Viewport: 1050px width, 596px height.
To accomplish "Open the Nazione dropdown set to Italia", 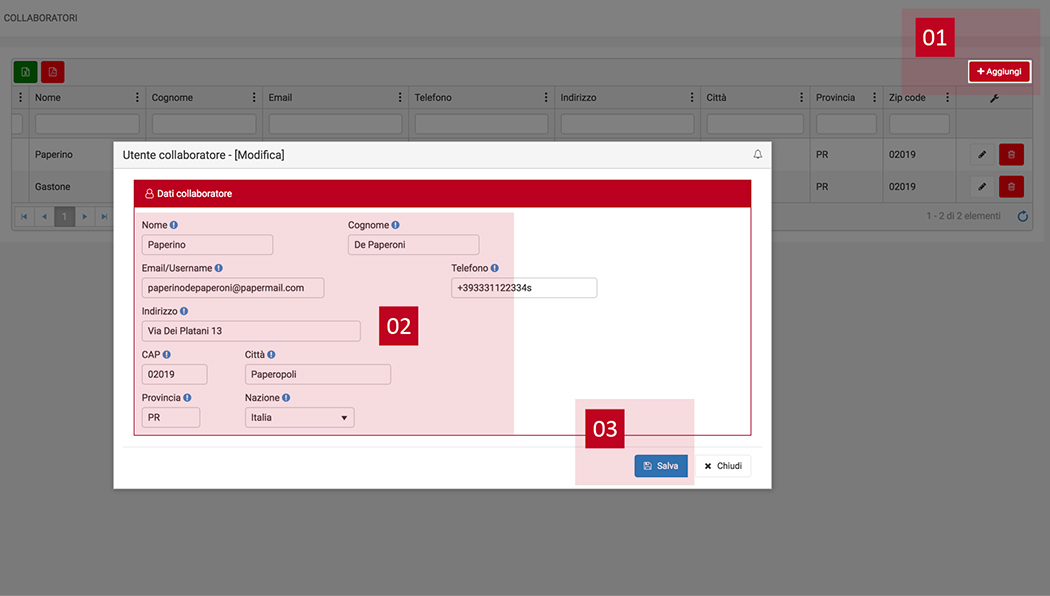I will pyautogui.click(x=299, y=417).
